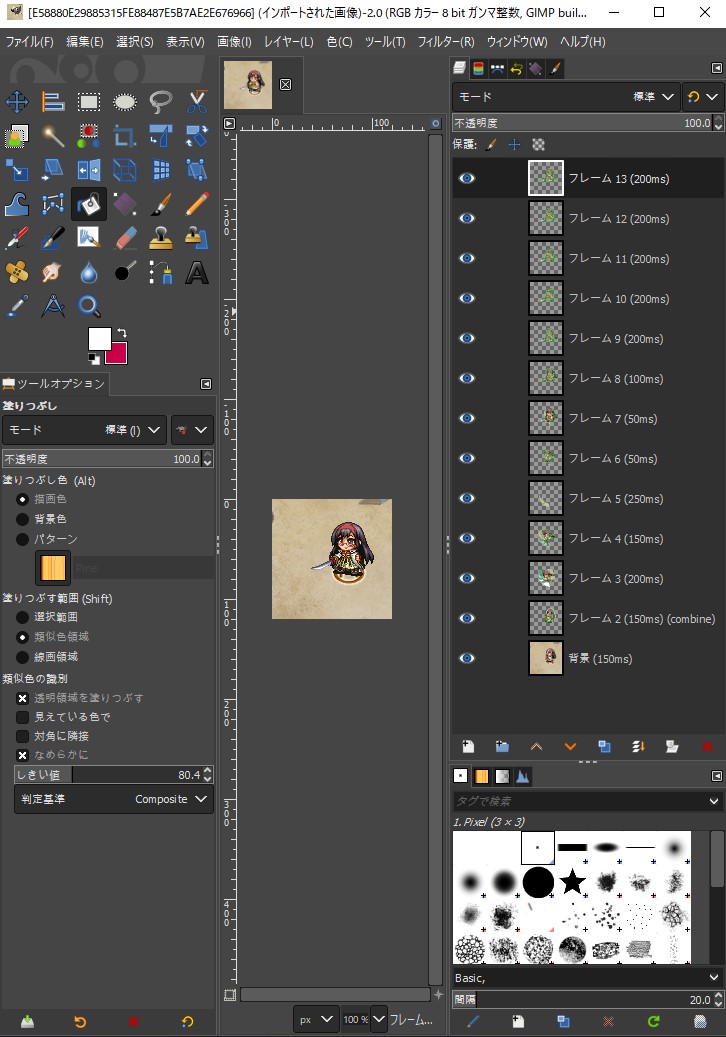
Task: Select the Crop tool
Action: pyautogui.click(x=125, y=136)
